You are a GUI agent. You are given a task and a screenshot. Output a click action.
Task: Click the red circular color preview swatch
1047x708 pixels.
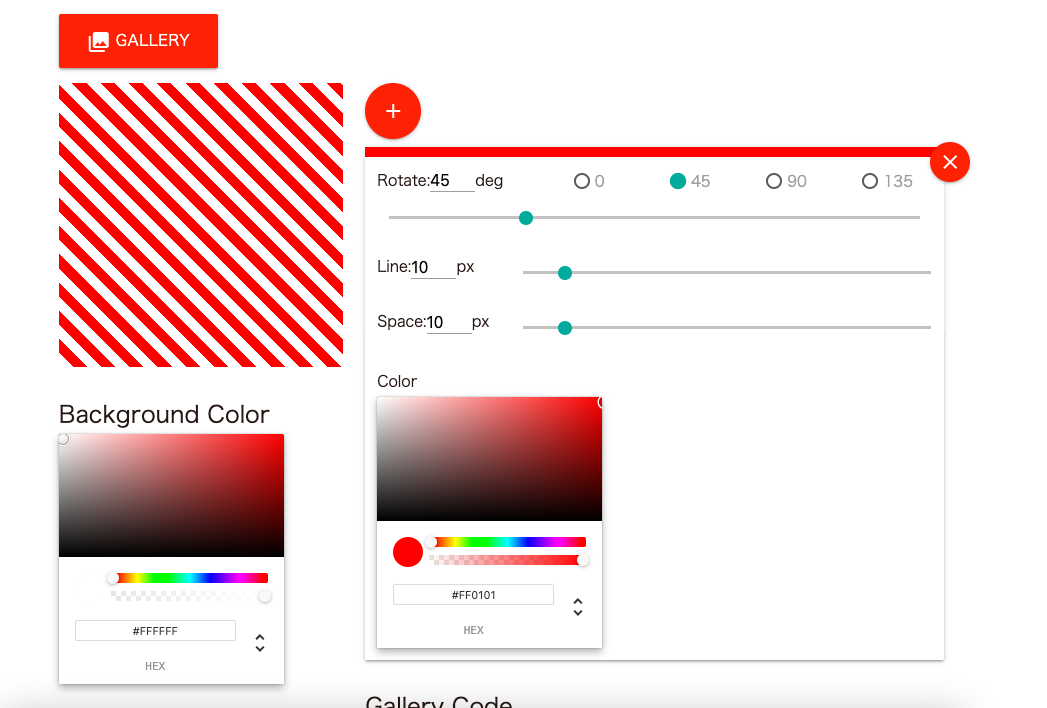(408, 552)
